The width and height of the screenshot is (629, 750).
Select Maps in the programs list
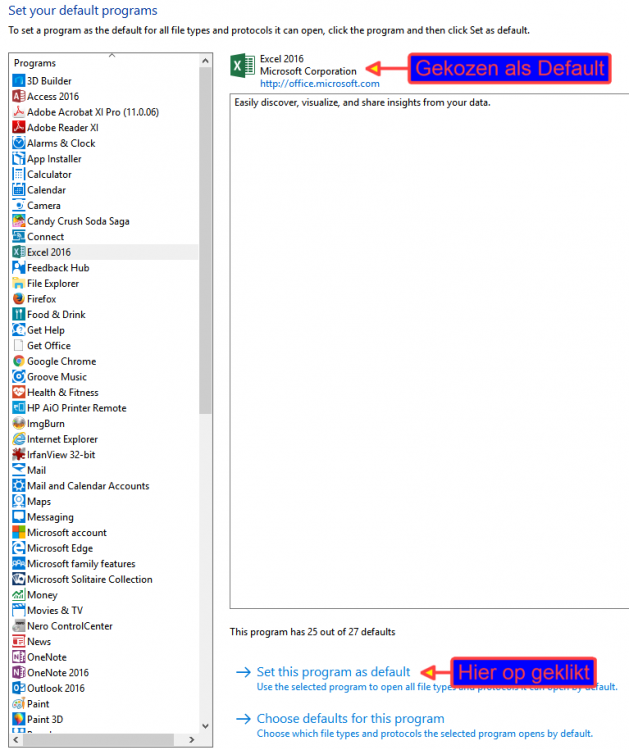pos(39,501)
